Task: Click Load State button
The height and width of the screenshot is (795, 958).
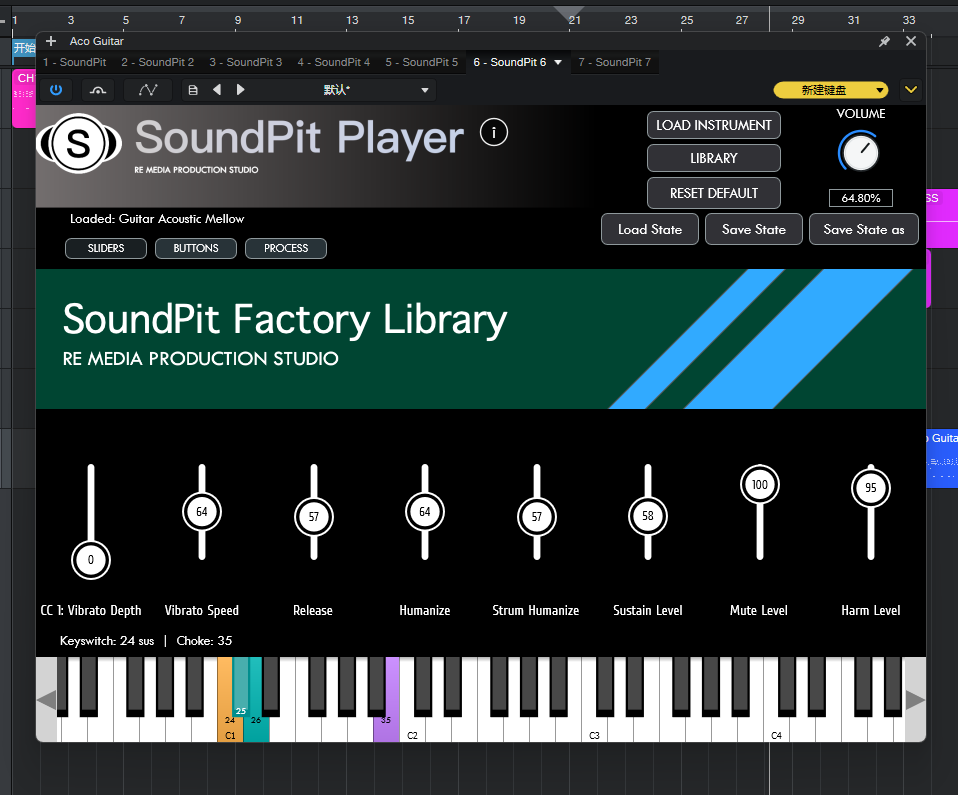Action: (x=649, y=229)
